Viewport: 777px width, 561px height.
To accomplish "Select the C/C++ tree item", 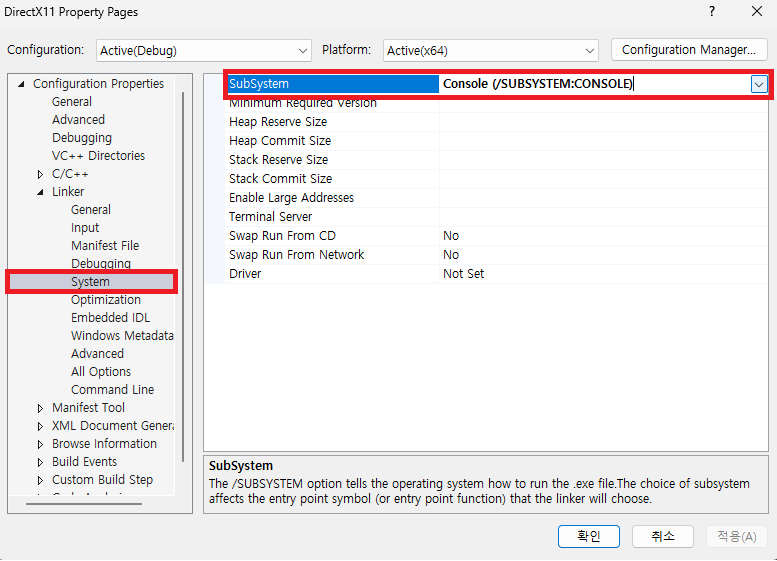I will point(70,174).
